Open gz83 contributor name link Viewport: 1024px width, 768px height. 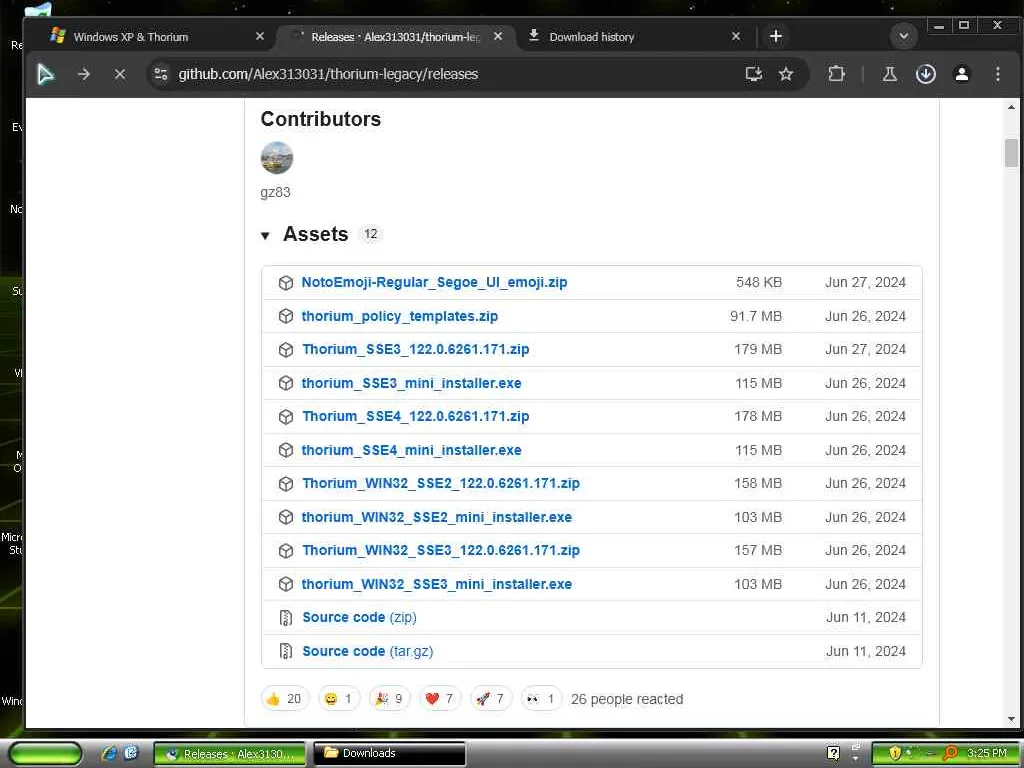[275, 193]
